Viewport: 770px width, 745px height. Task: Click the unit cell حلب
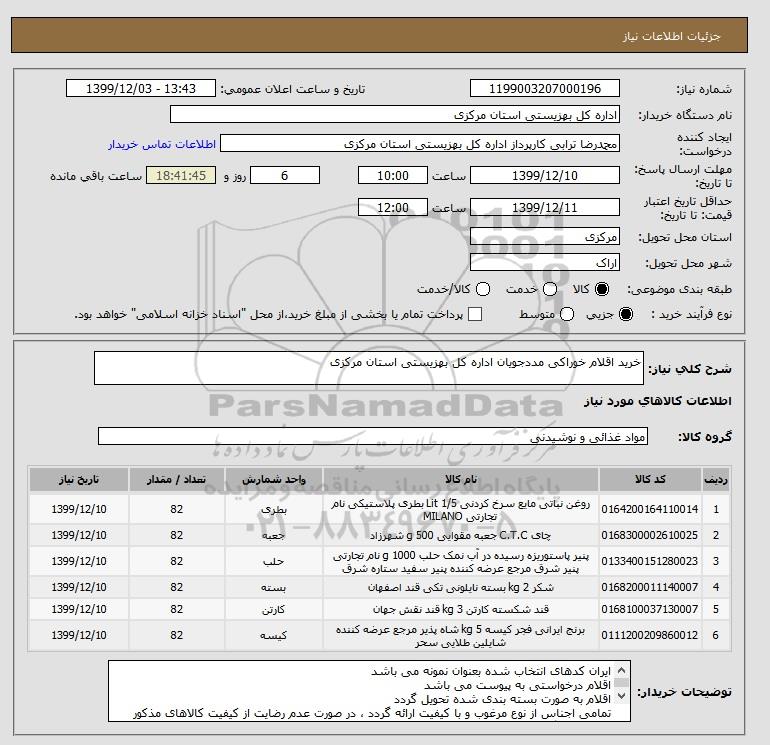[x=274, y=561]
